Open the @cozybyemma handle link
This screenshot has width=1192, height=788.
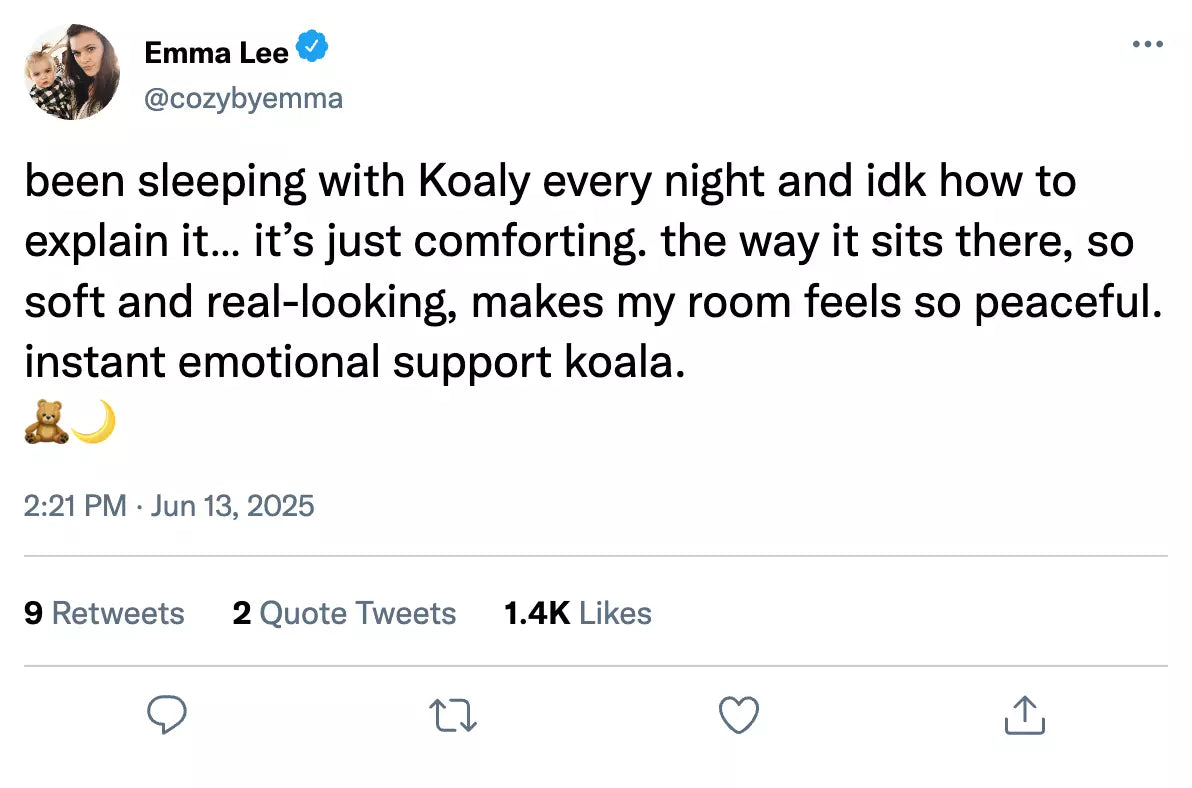pyautogui.click(x=243, y=98)
